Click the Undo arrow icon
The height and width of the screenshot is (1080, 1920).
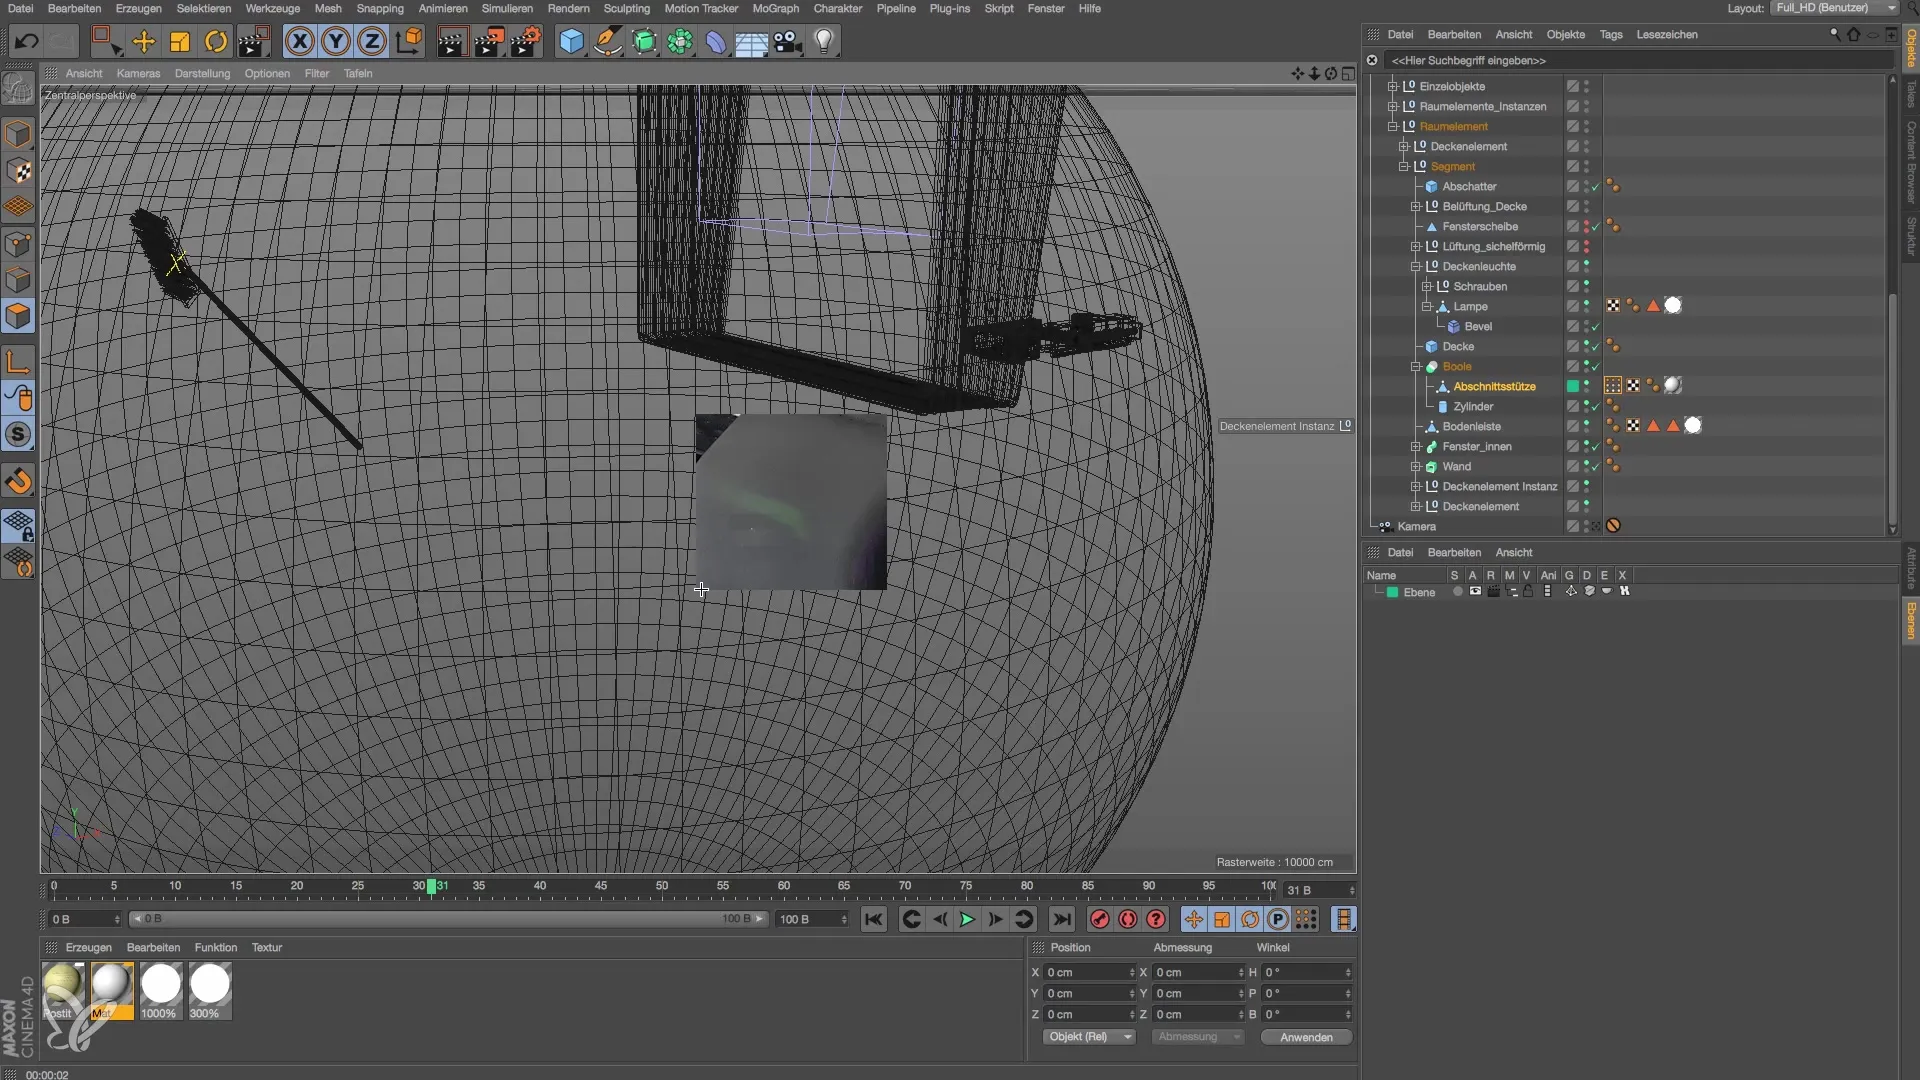(27, 41)
